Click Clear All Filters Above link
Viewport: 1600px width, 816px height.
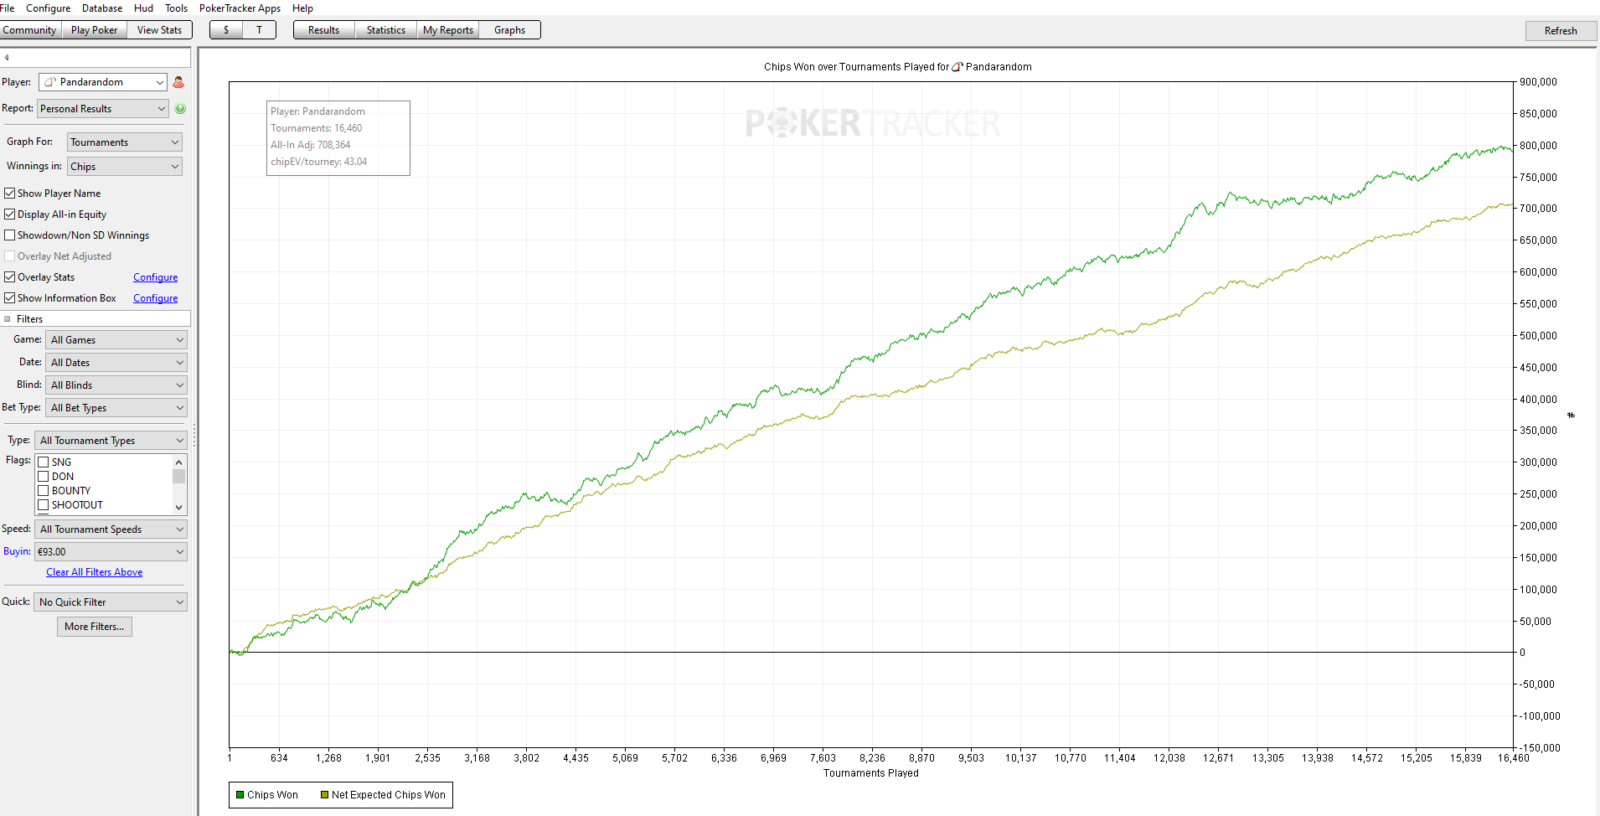94,572
